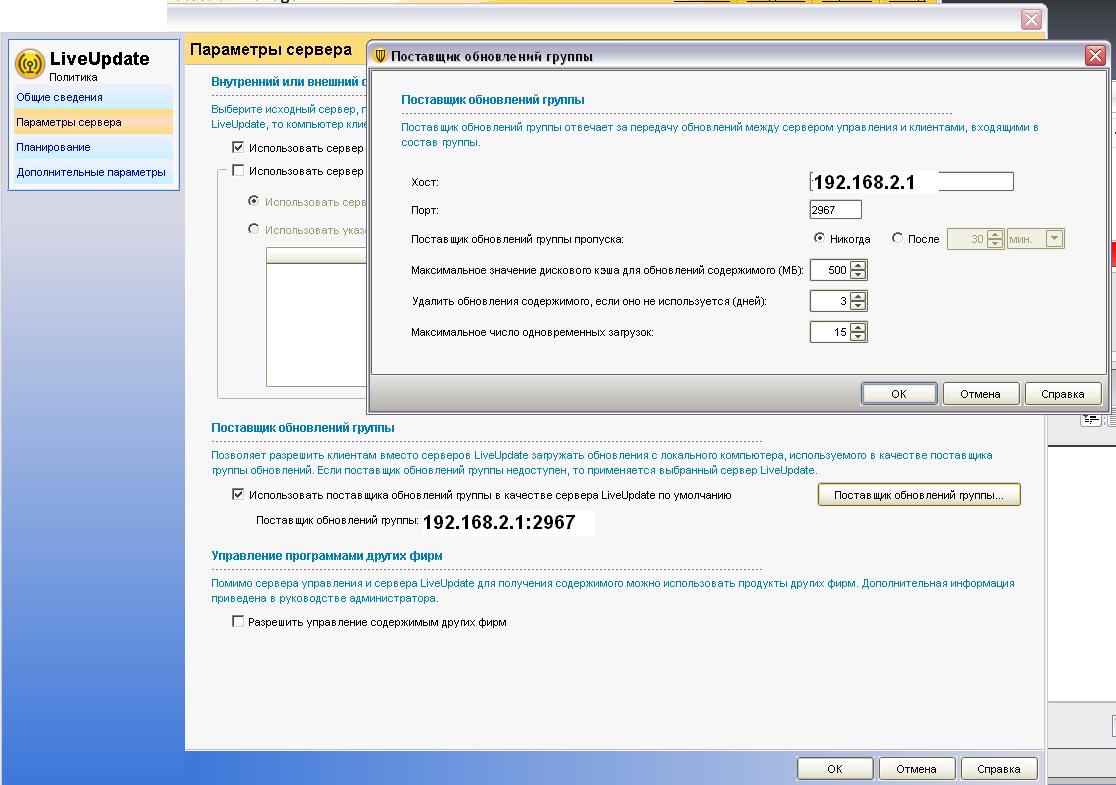Decrease disk cache size below 500
The height and width of the screenshot is (785, 1116).
point(858,275)
